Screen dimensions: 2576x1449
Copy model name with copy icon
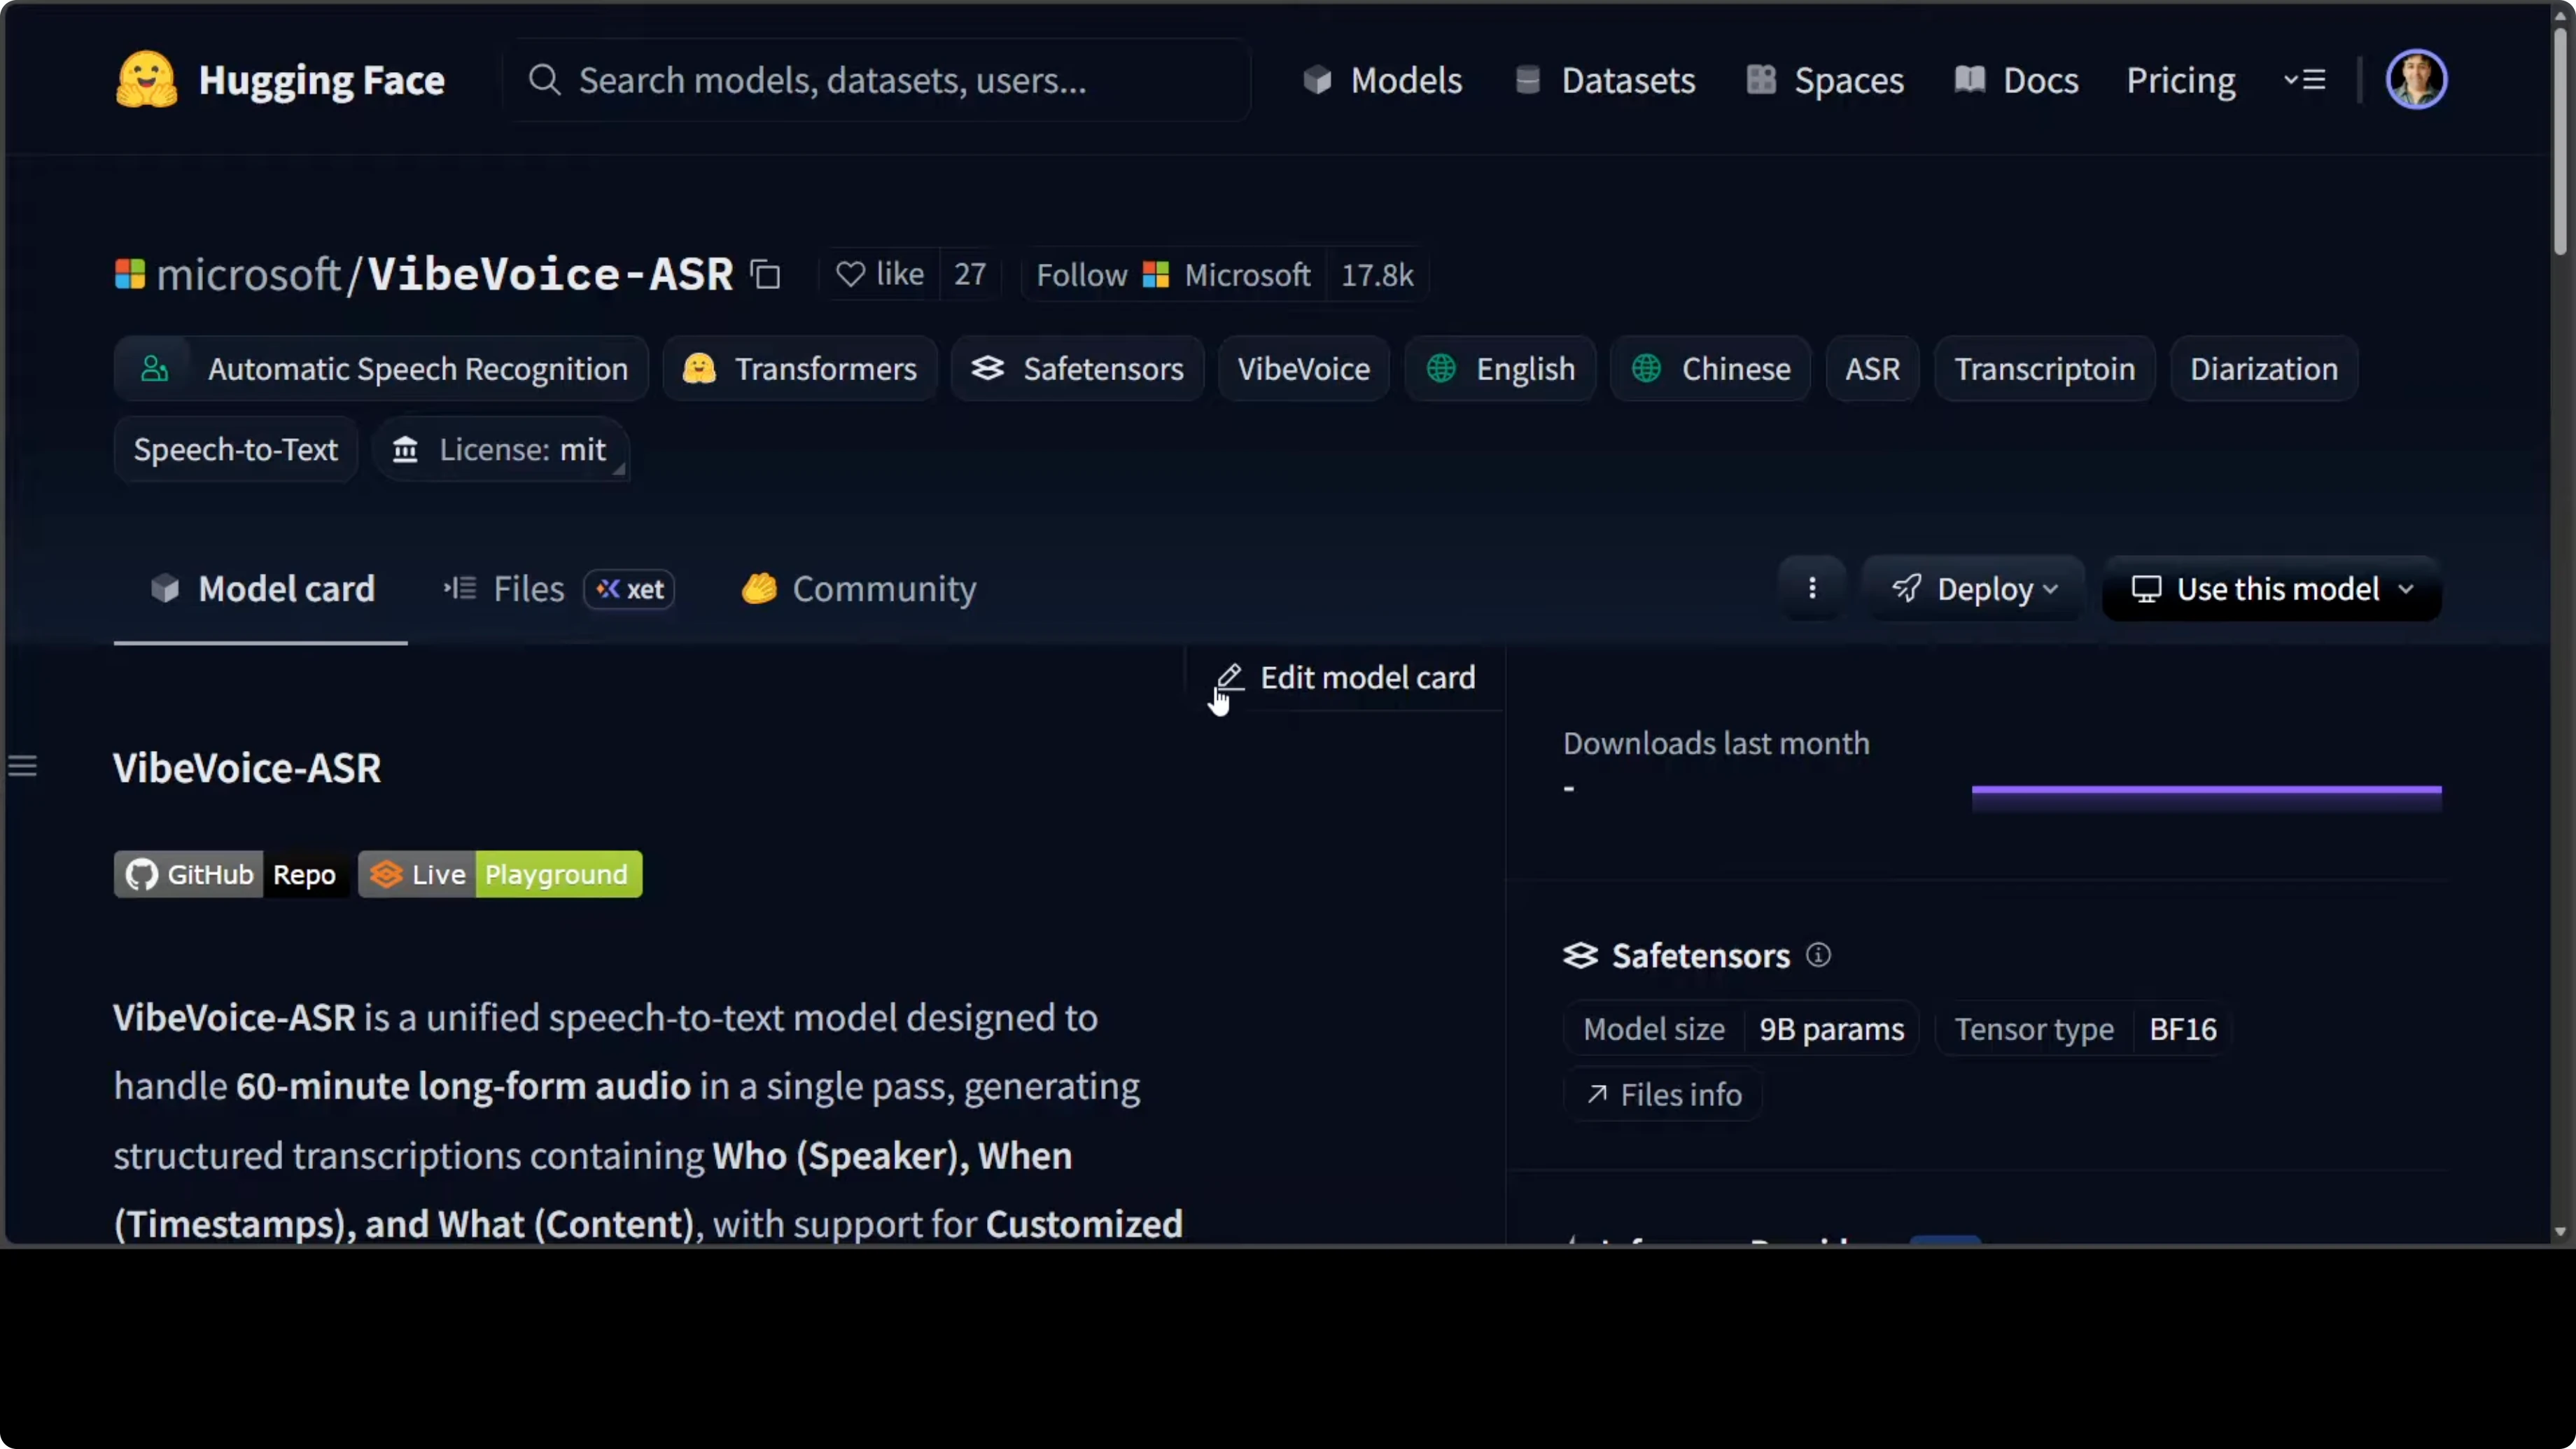766,274
